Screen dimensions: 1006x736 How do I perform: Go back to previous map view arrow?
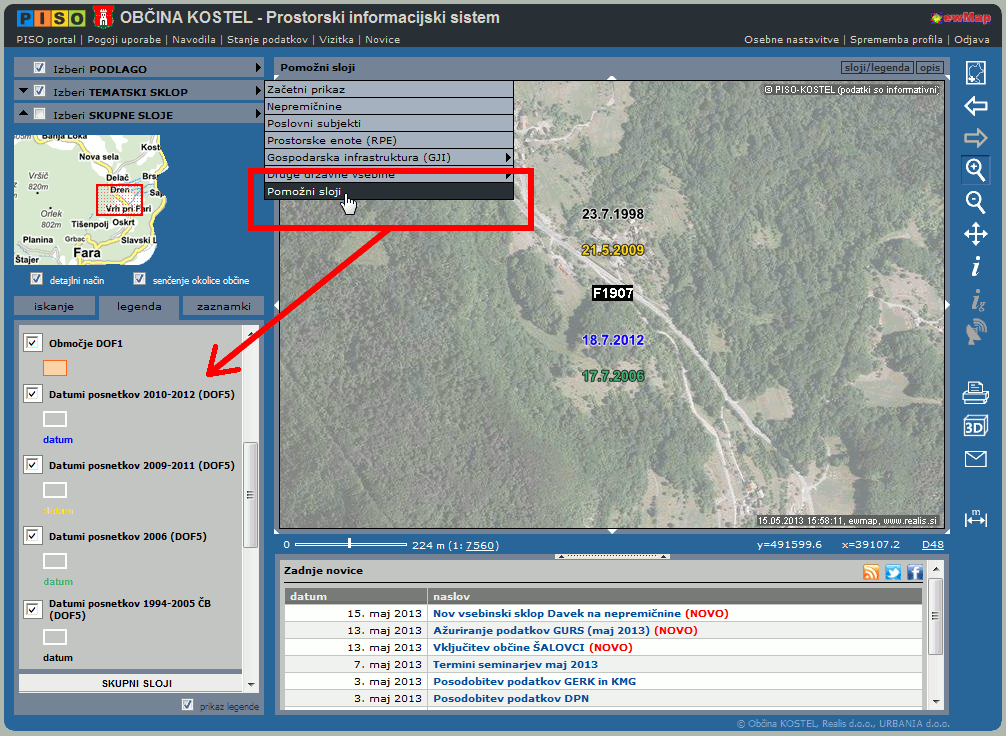pos(975,106)
